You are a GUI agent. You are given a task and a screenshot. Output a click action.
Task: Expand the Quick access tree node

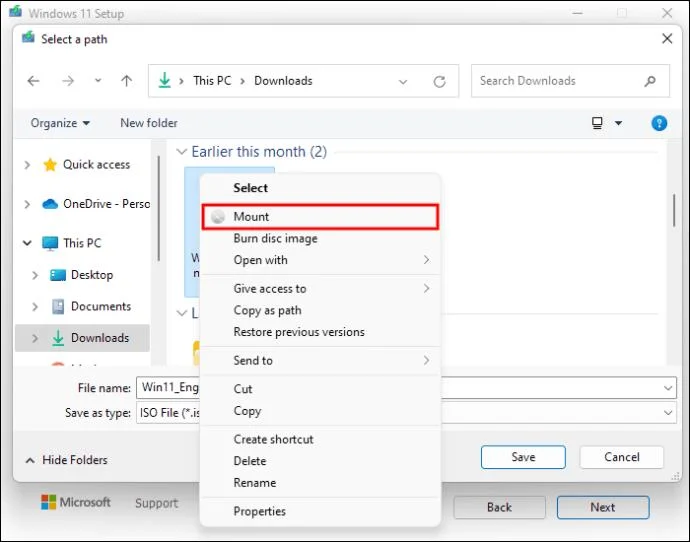[27, 165]
